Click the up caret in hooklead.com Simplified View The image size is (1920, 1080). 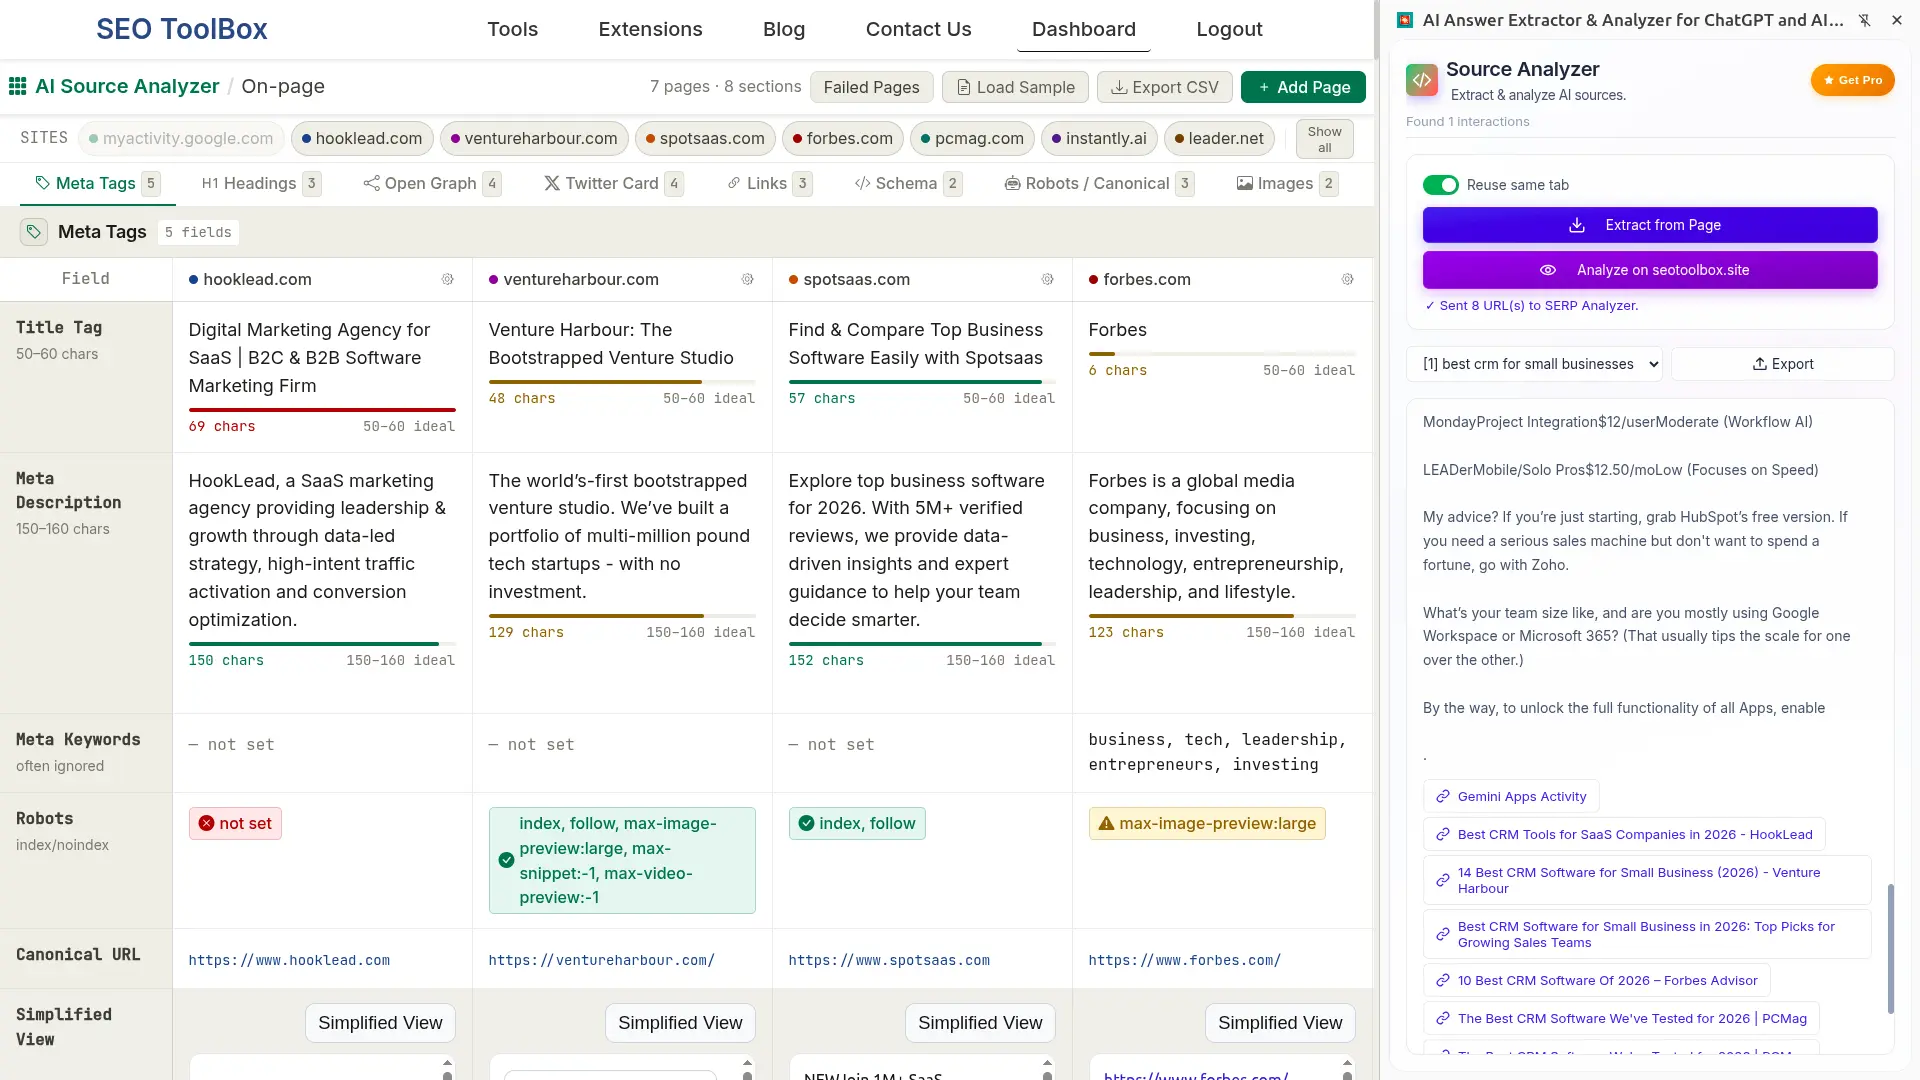447,1064
